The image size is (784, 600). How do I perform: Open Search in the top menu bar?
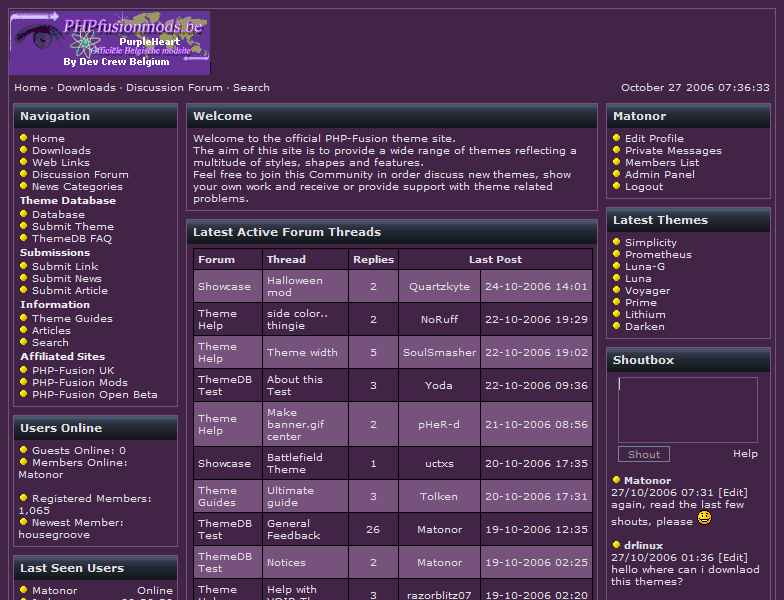pyautogui.click(x=251, y=88)
